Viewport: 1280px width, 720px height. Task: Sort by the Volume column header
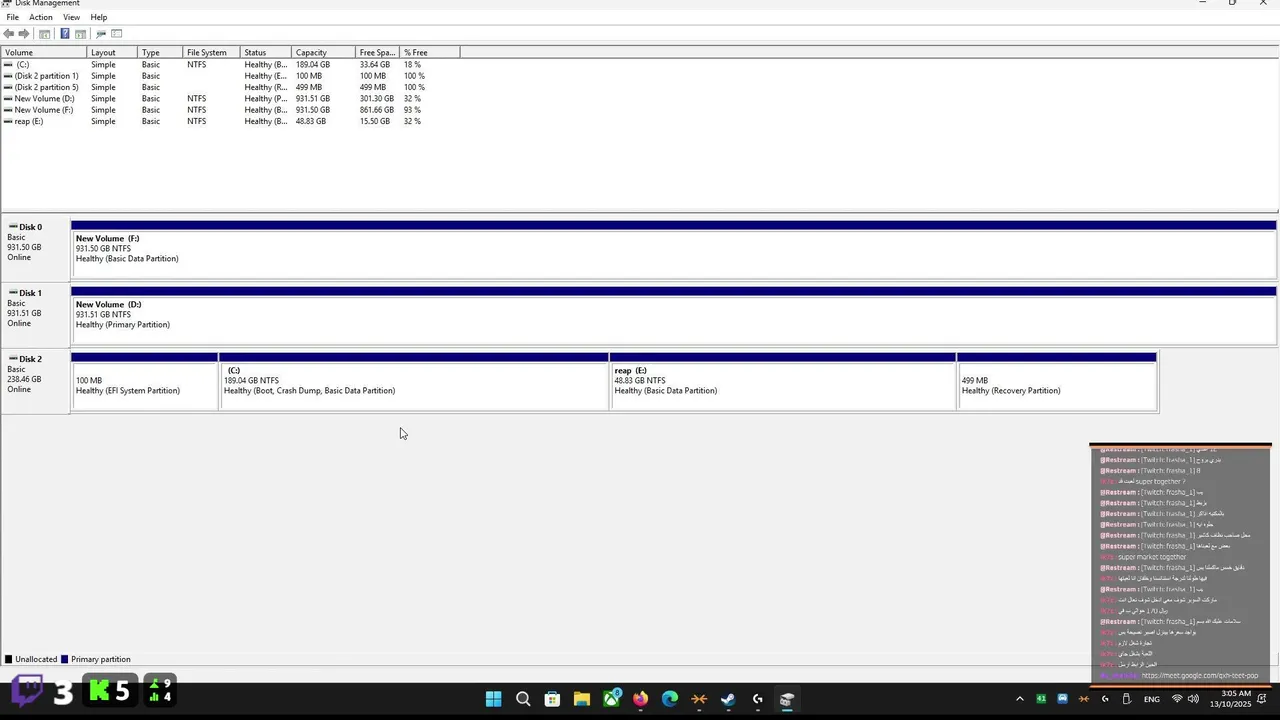(44, 52)
